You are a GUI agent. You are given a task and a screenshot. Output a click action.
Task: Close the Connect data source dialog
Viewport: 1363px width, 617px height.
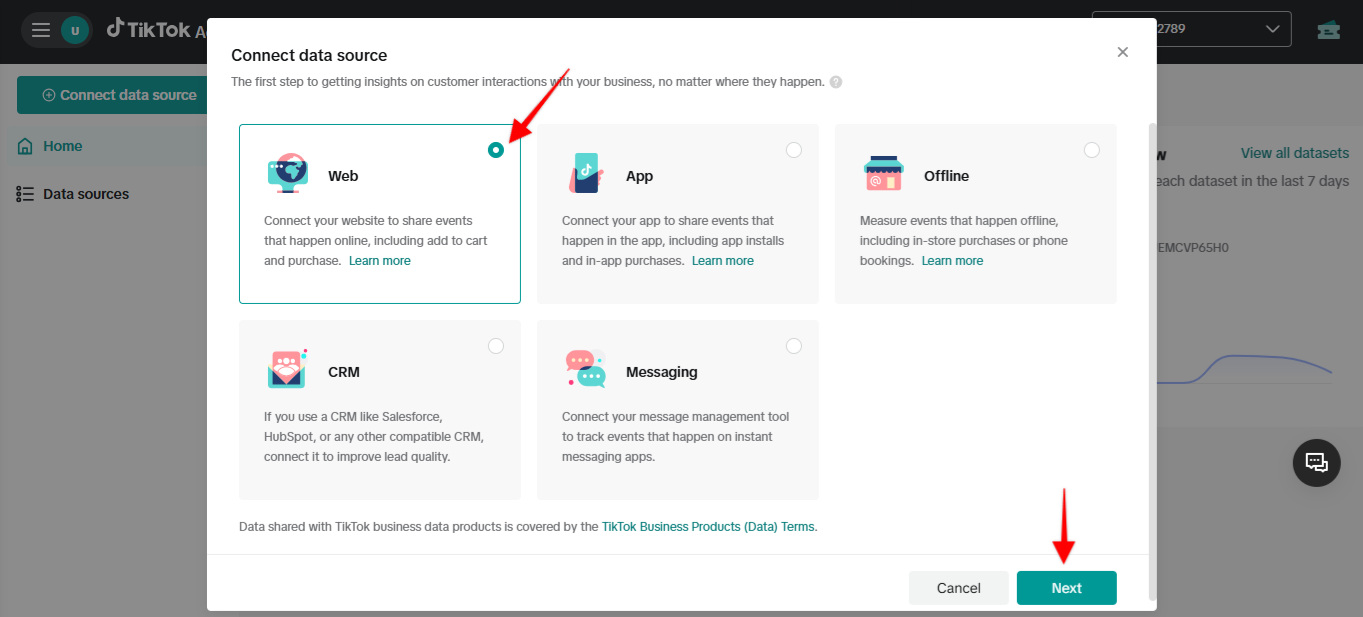(1123, 52)
